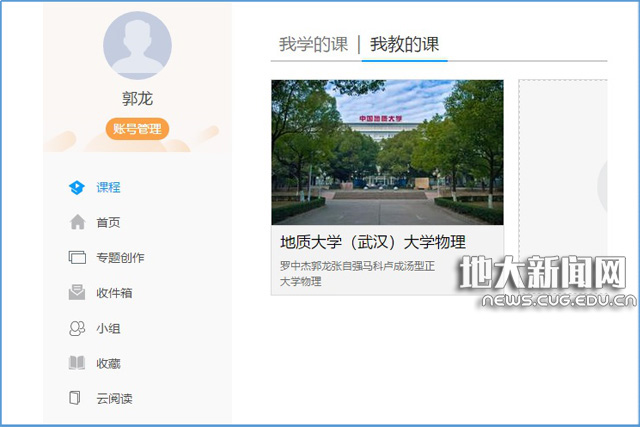Open 收件箱 in the sidebar
Viewport: 640px width, 427px height.
(114, 293)
